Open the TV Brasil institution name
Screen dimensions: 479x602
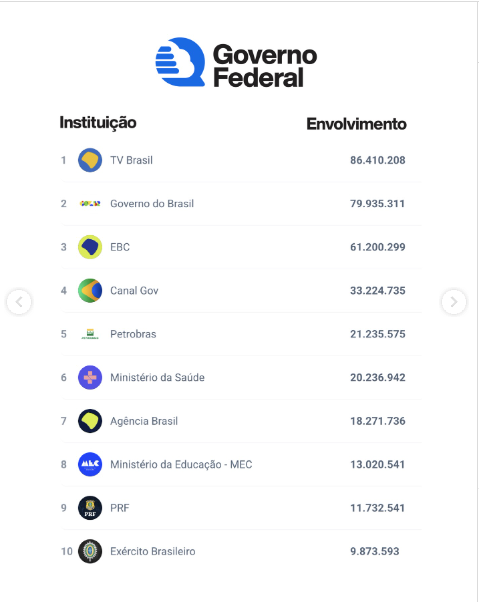(x=131, y=160)
